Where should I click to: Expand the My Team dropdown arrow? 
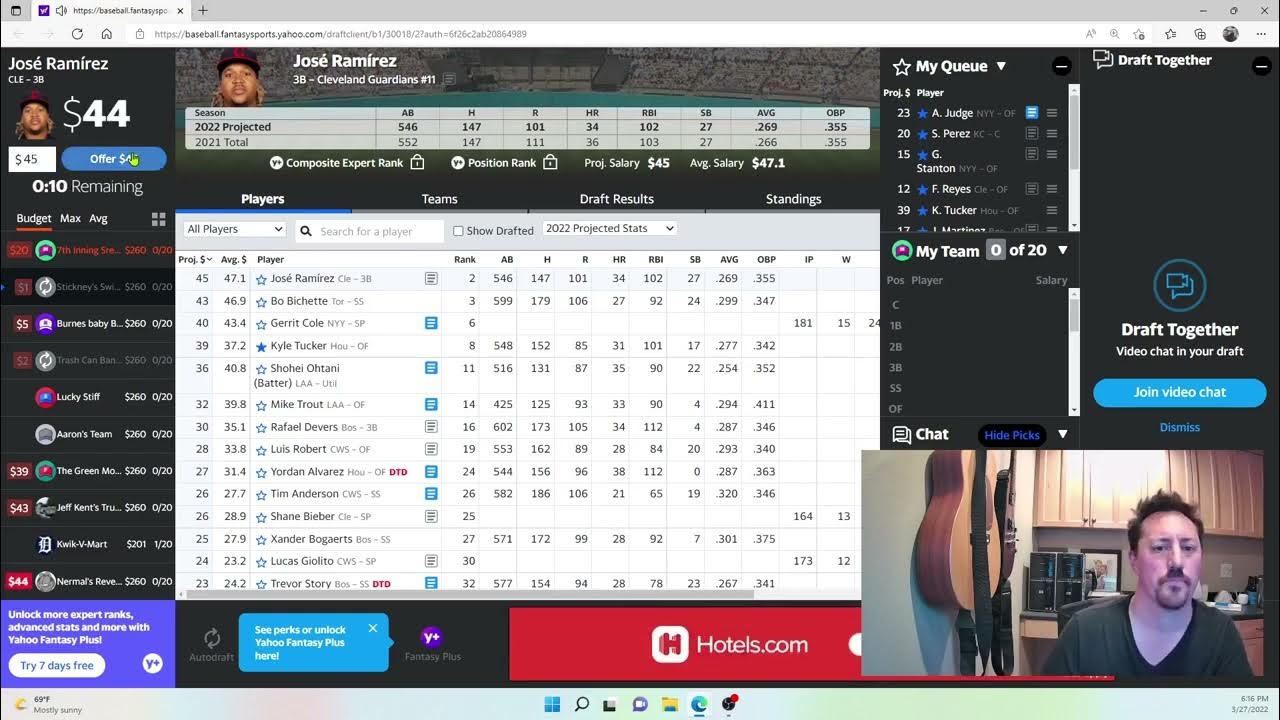[x=1063, y=251]
